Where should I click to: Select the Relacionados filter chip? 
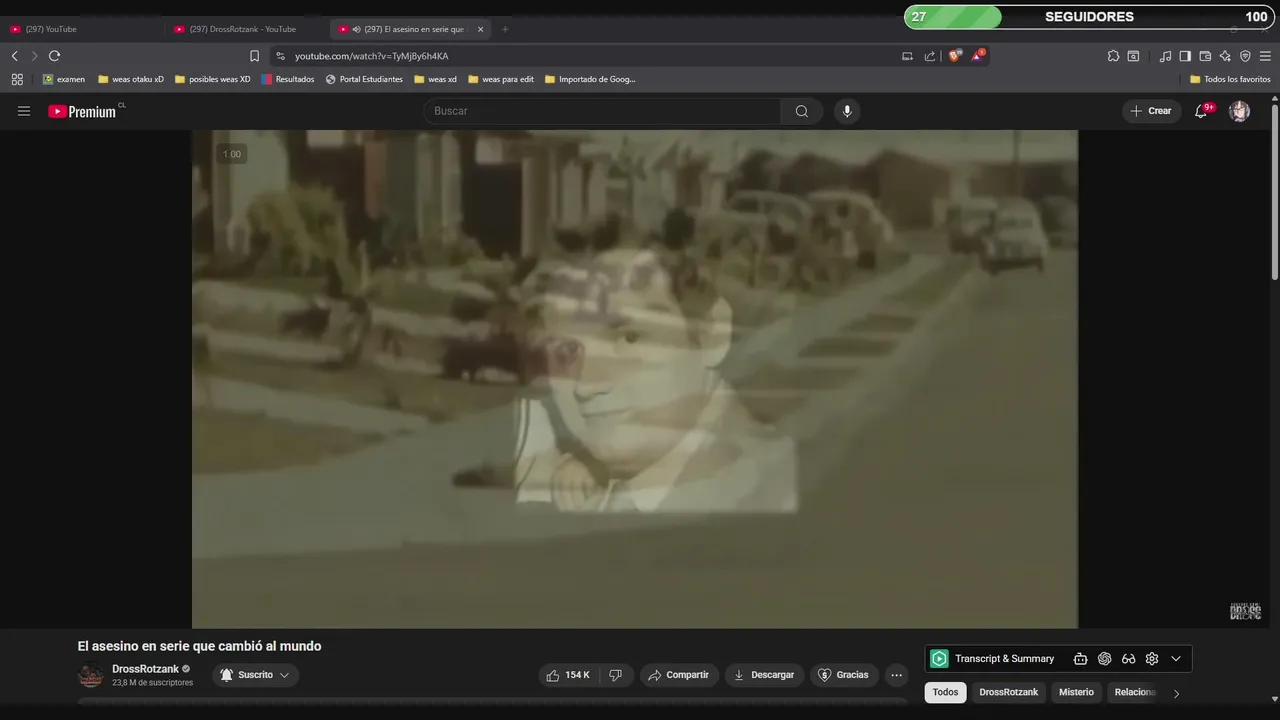pos(1135,692)
